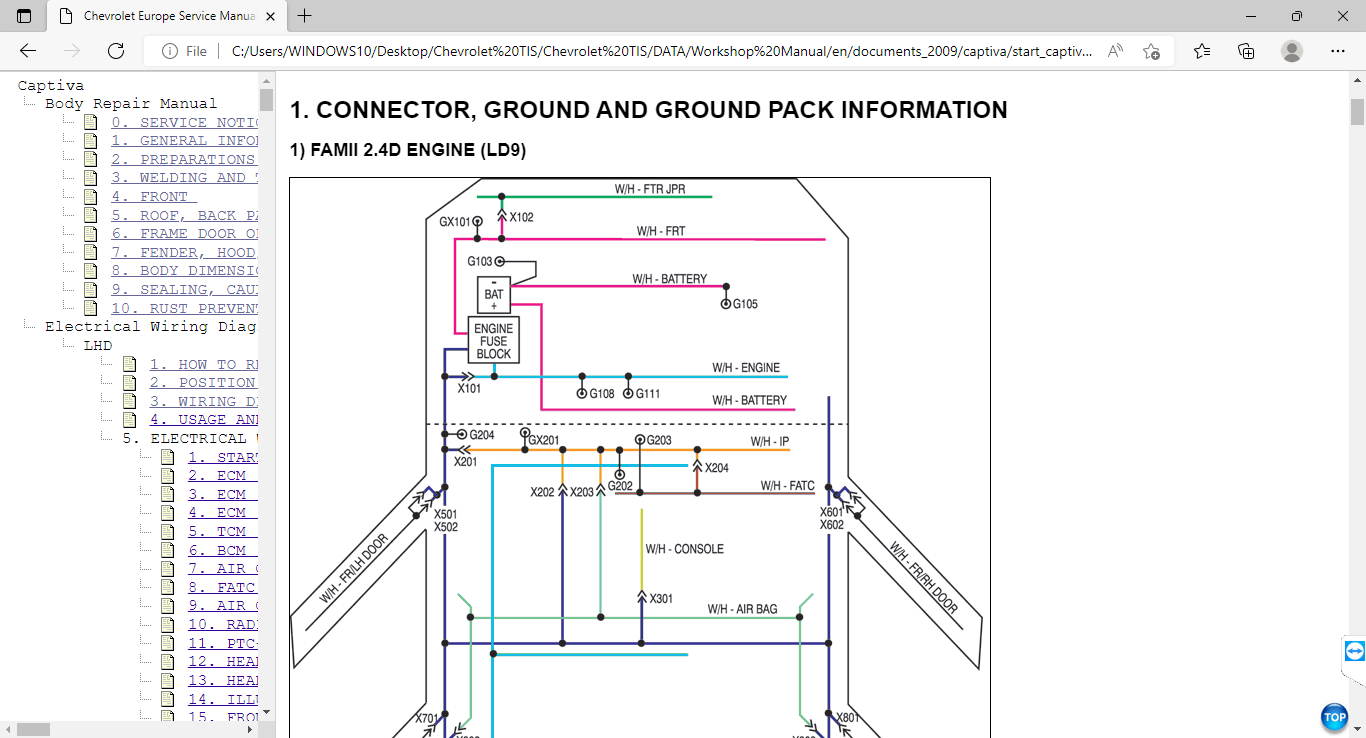Open the tab actions menu icon

tap(24, 16)
